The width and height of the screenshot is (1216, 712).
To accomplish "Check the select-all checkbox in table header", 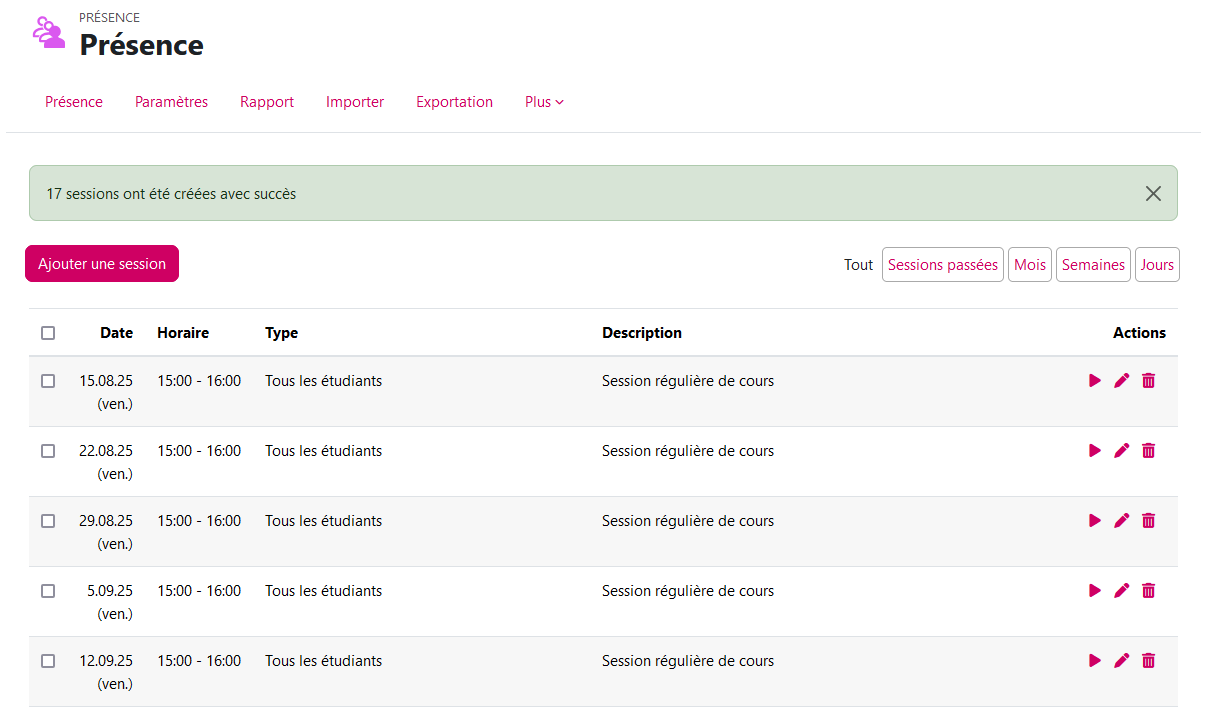I will [x=48, y=333].
